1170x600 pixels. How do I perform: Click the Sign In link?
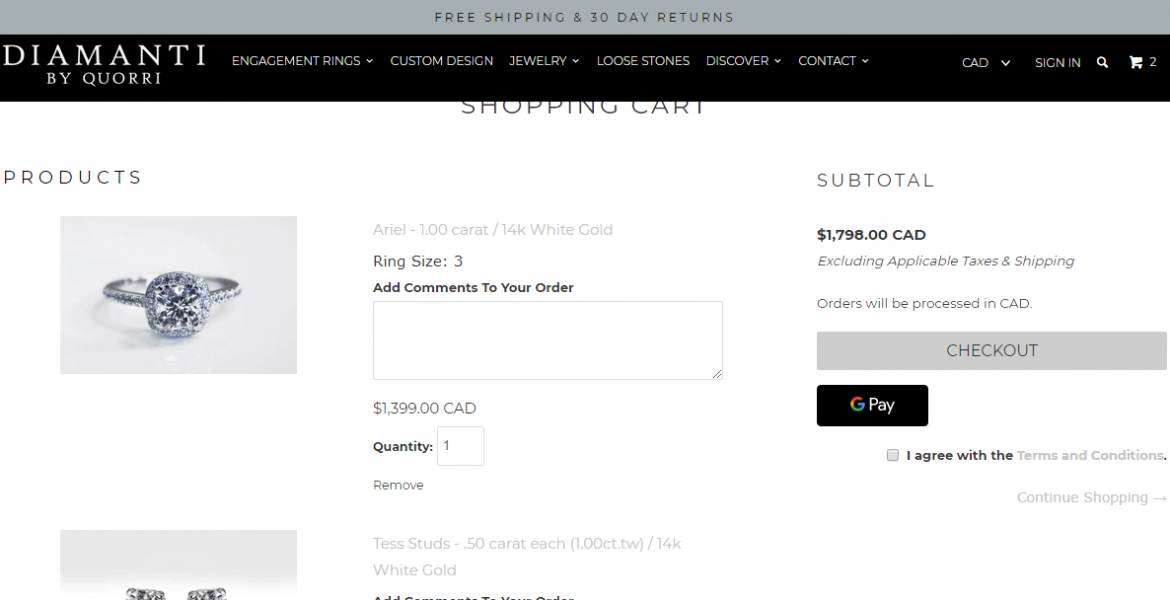tap(1057, 63)
